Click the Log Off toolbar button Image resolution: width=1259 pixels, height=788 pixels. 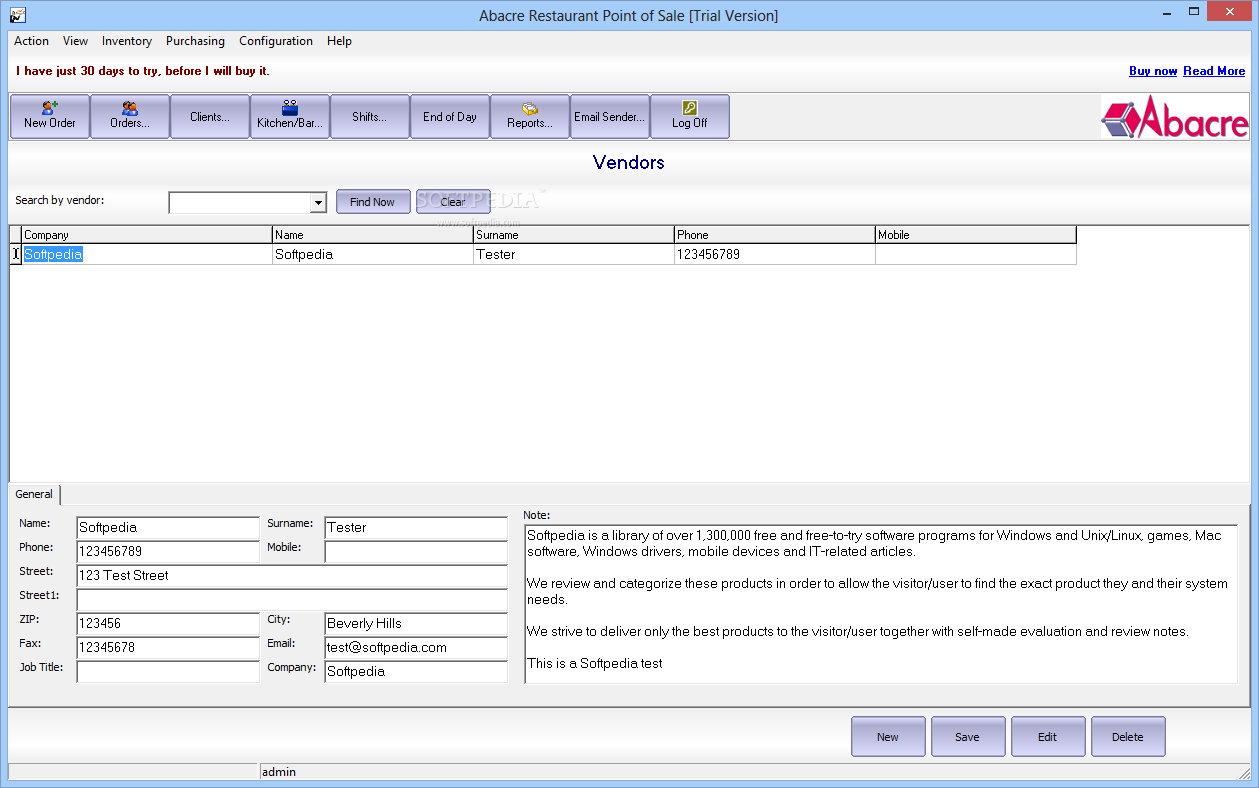point(690,116)
